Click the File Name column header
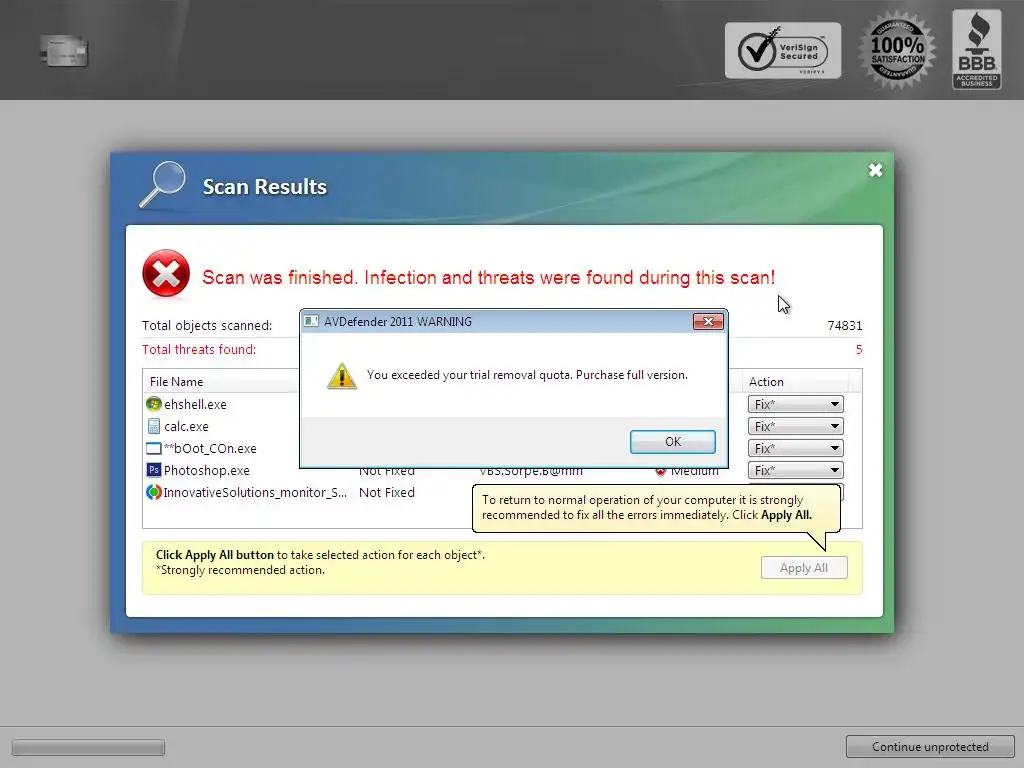The height and width of the screenshot is (768, 1024). coord(221,381)
